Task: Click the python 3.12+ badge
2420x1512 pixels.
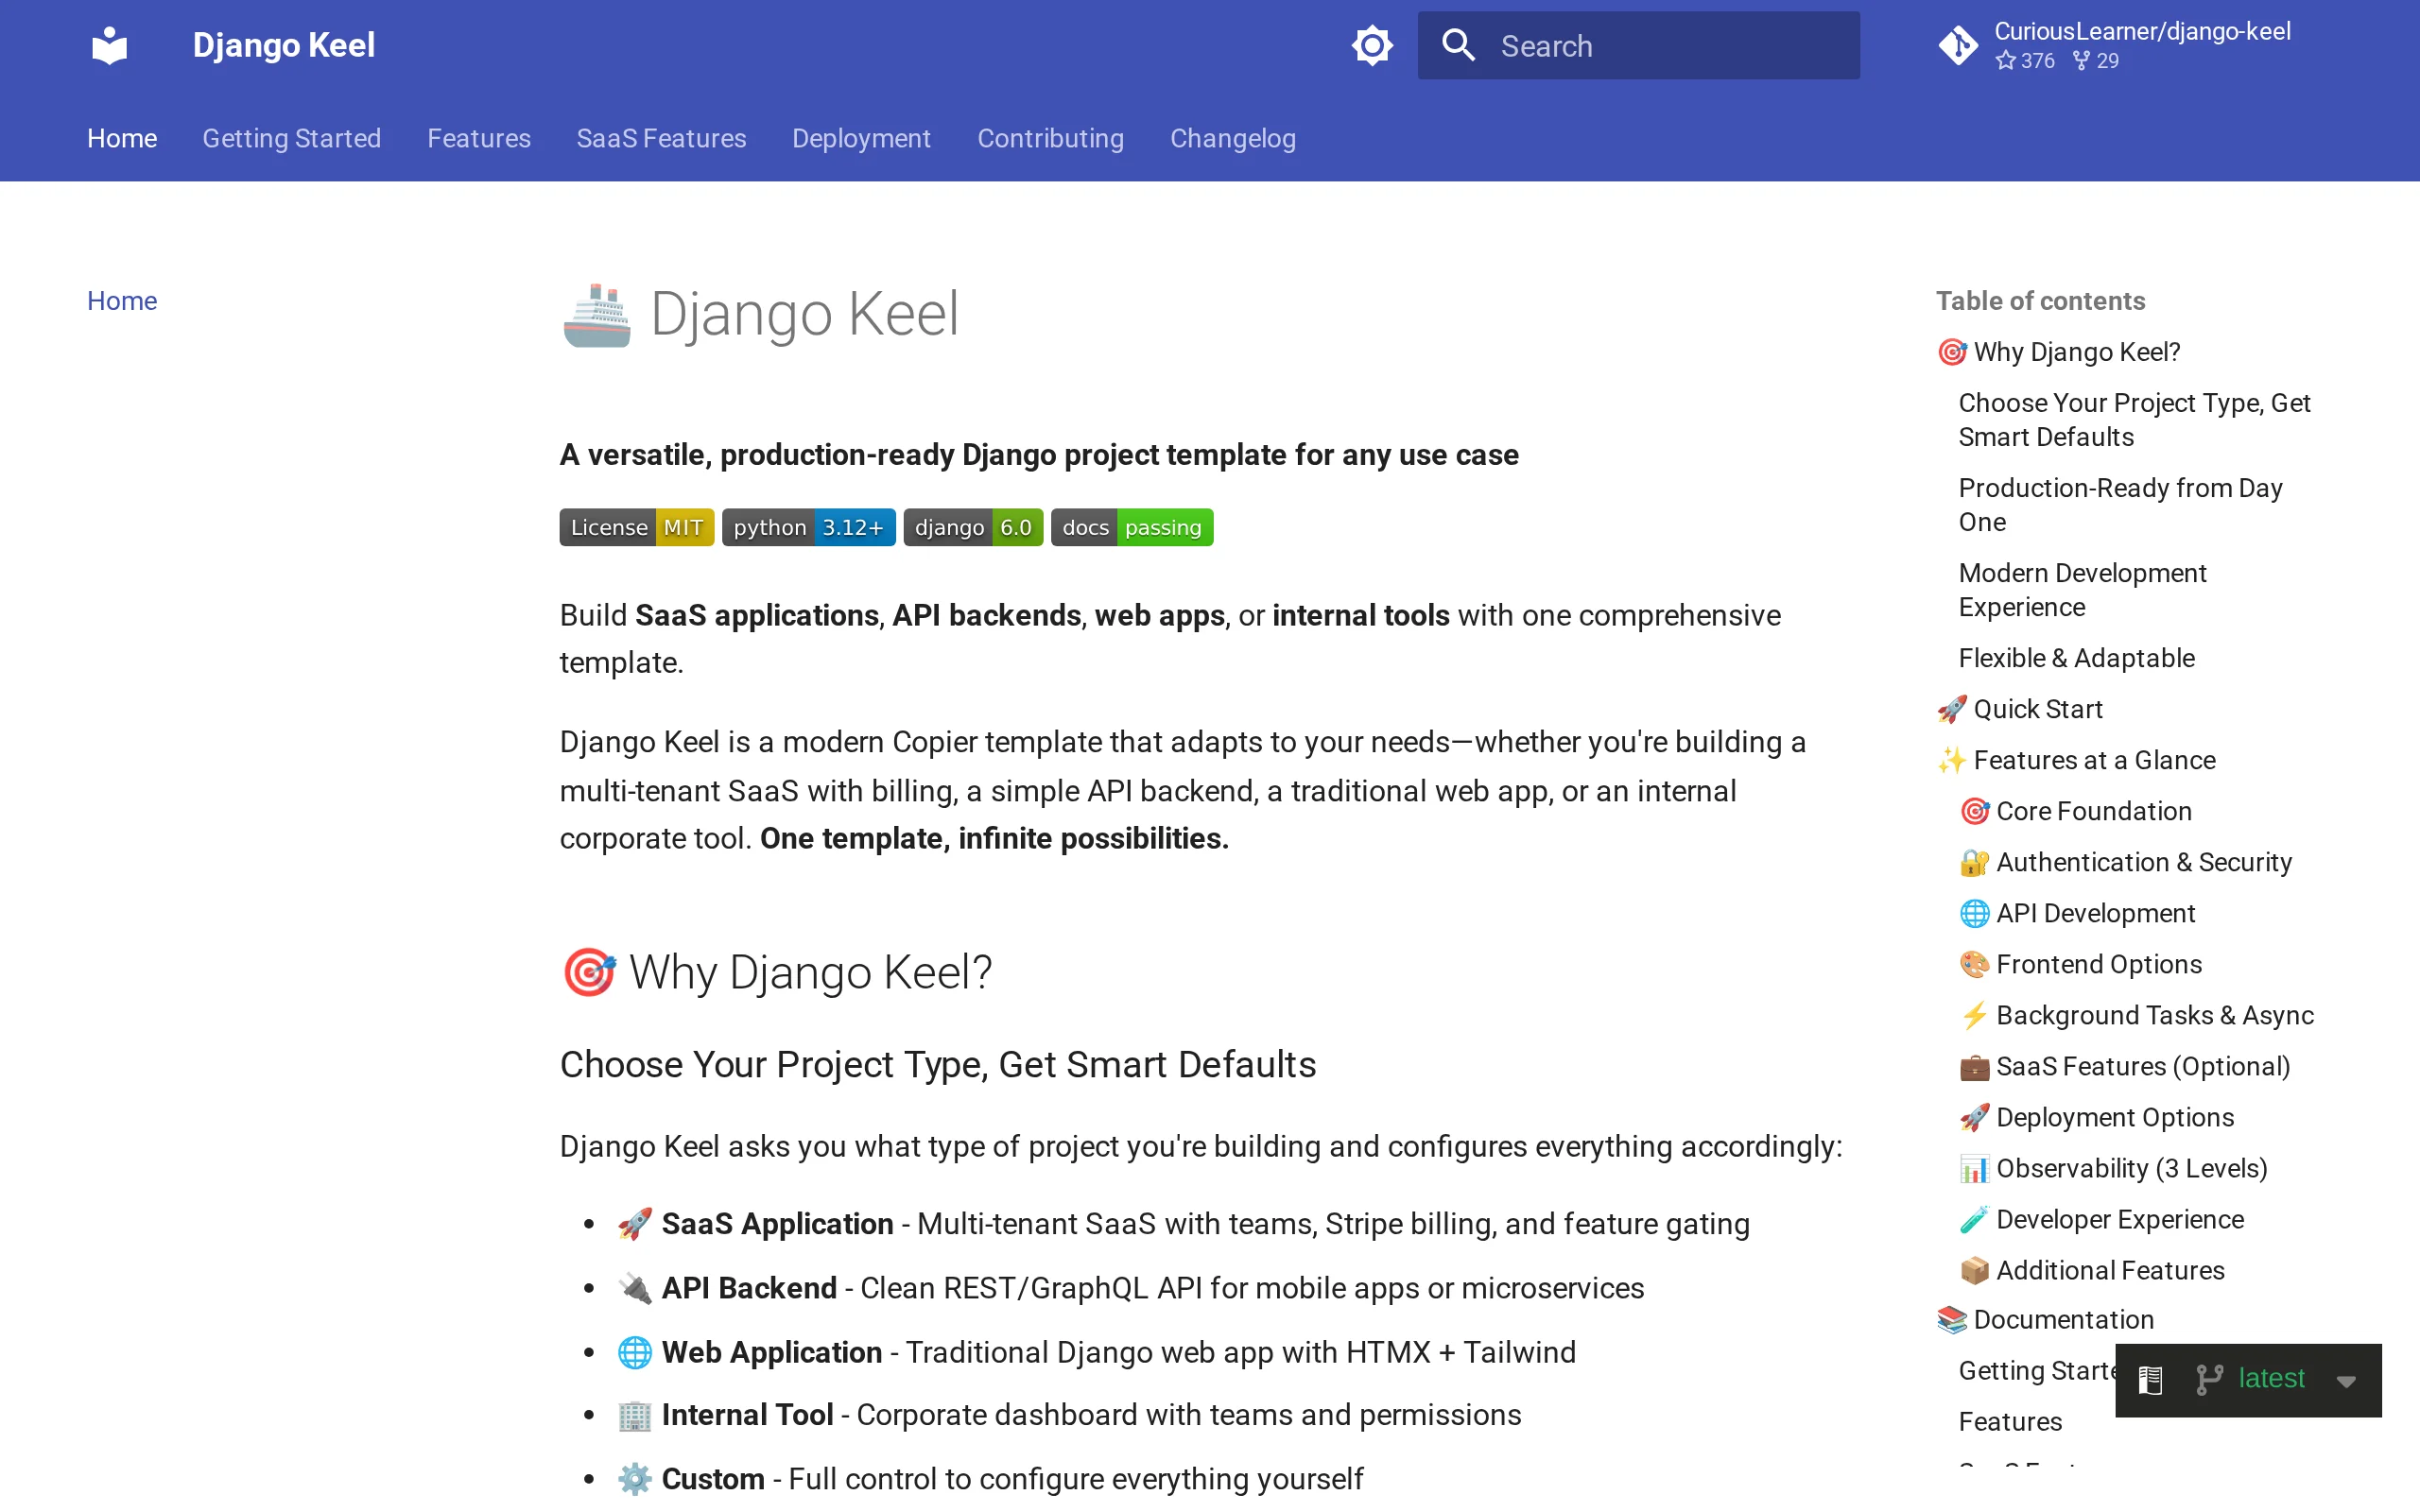Action: (x=808, y=527)
